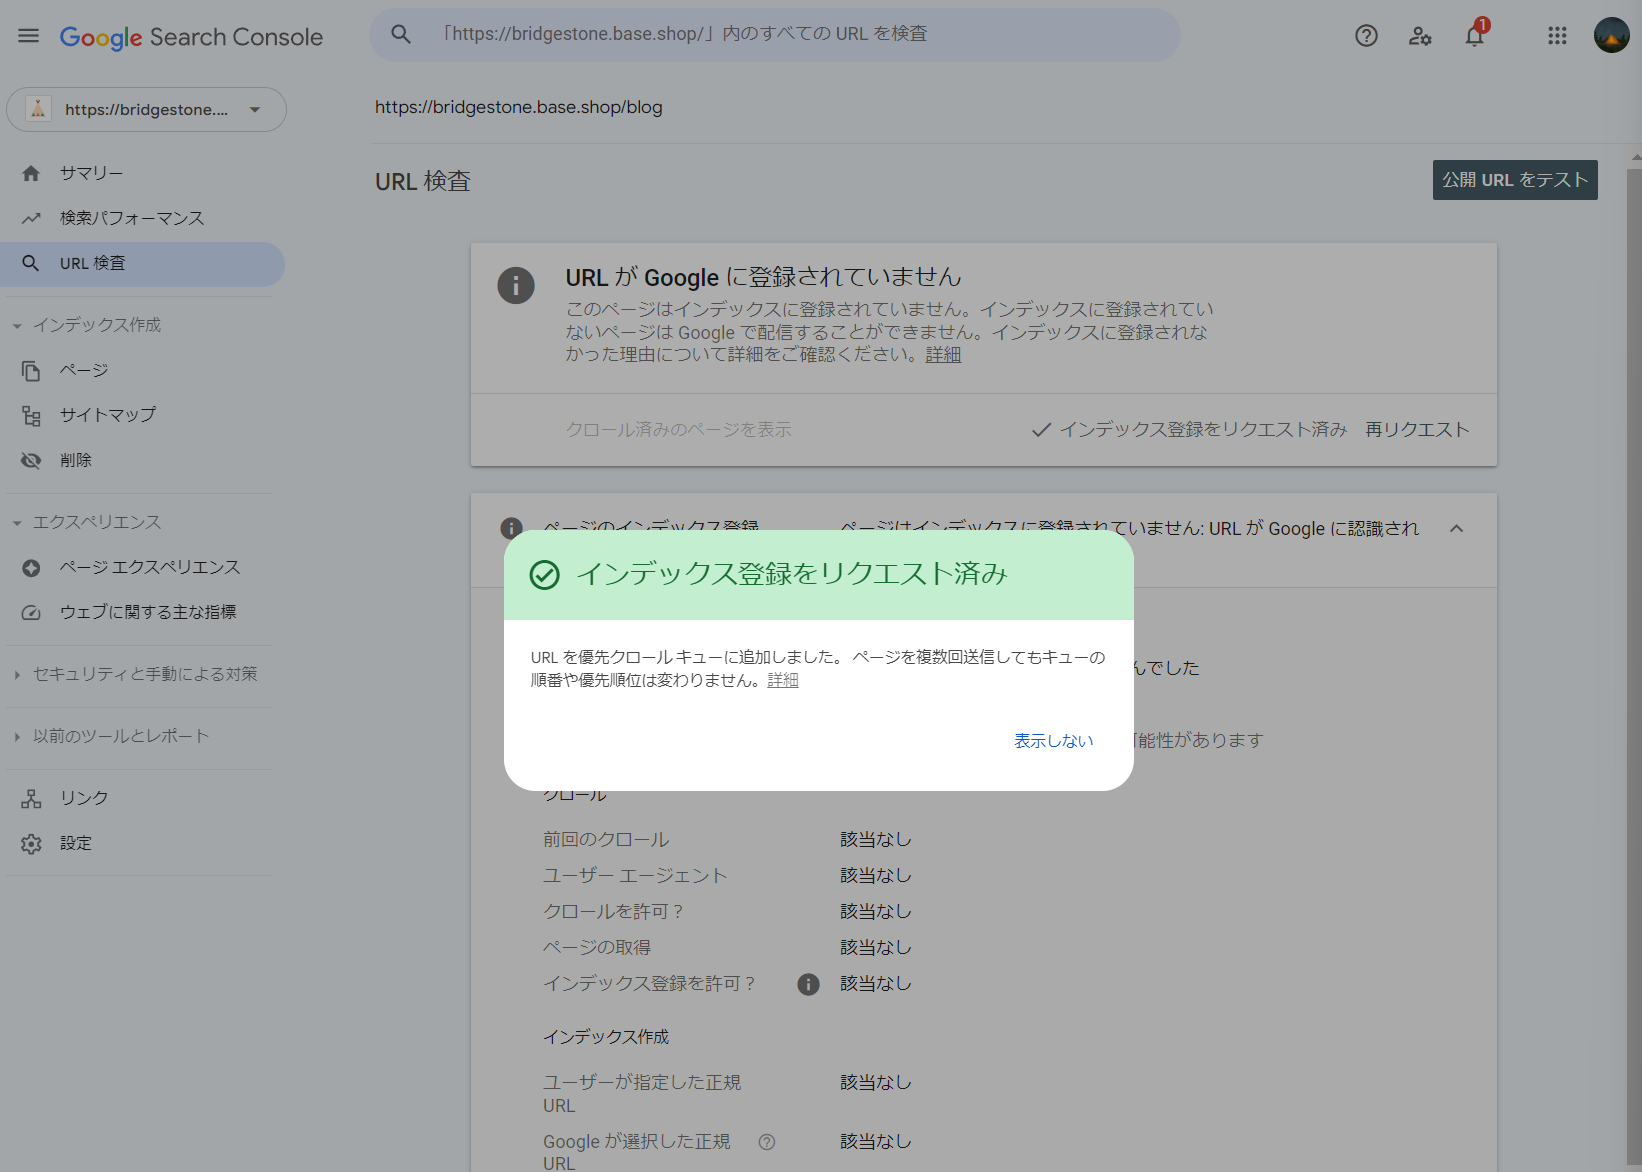Image resolution: width=1642 pixels, height=1172 pixels.
Task: Click info icon beside インデックス登録を許可？
Action: (x=808, y=984)
